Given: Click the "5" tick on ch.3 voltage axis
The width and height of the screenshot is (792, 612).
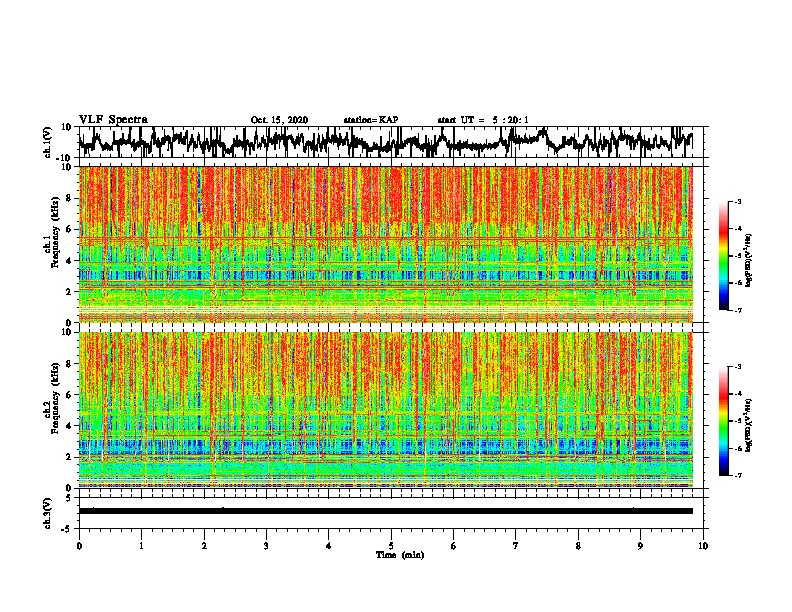Looking at the screenshot, I should pyautogui.click(x=69, y=498).
